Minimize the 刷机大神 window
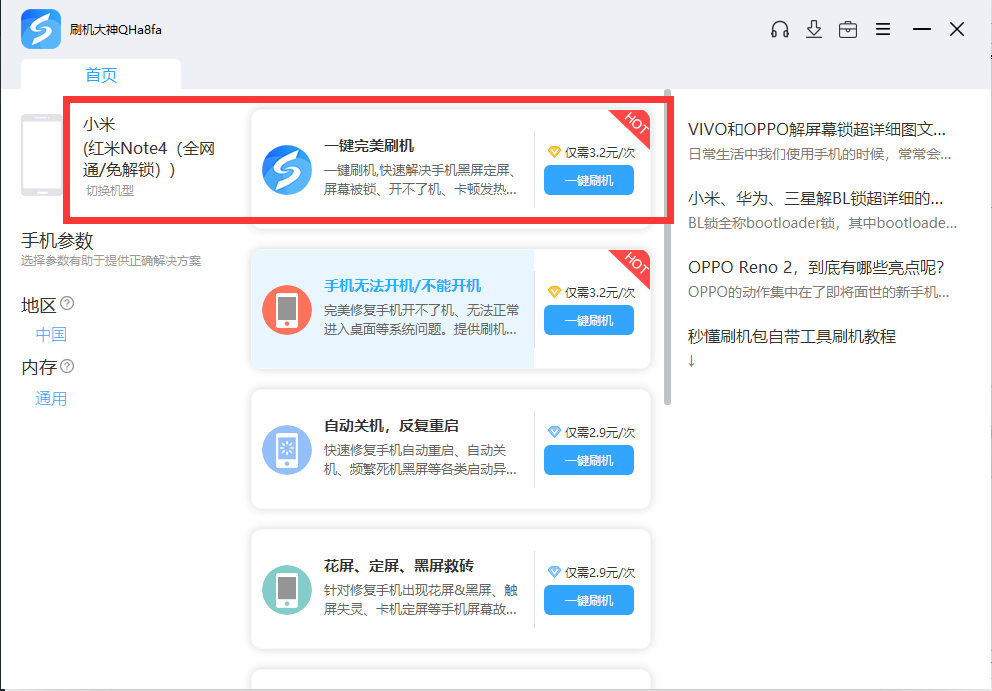992x691 pixels. tap(921, 29)
